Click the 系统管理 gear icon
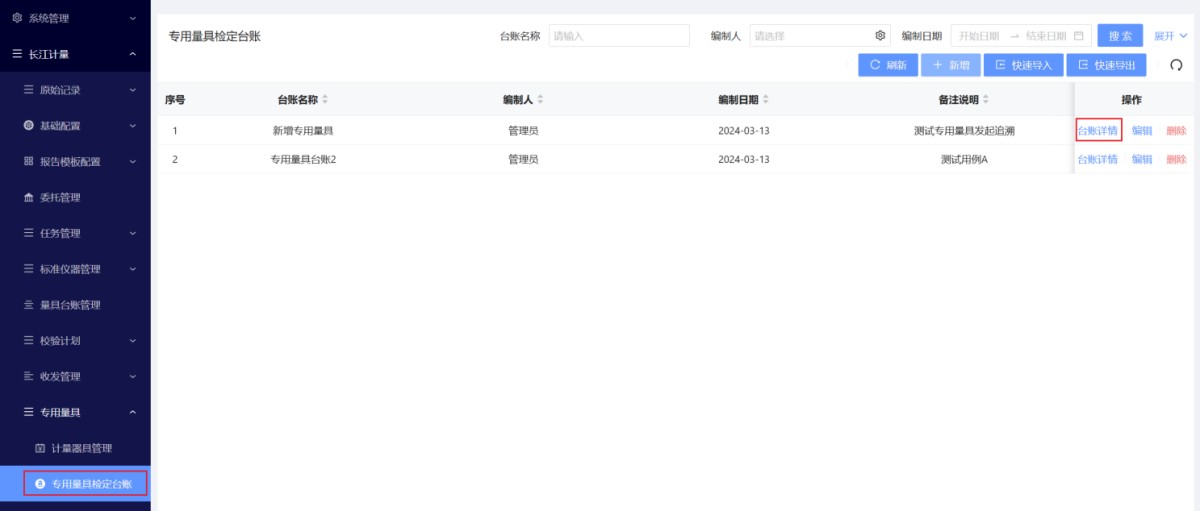The image size is (1200, 511). pos(17,18)
